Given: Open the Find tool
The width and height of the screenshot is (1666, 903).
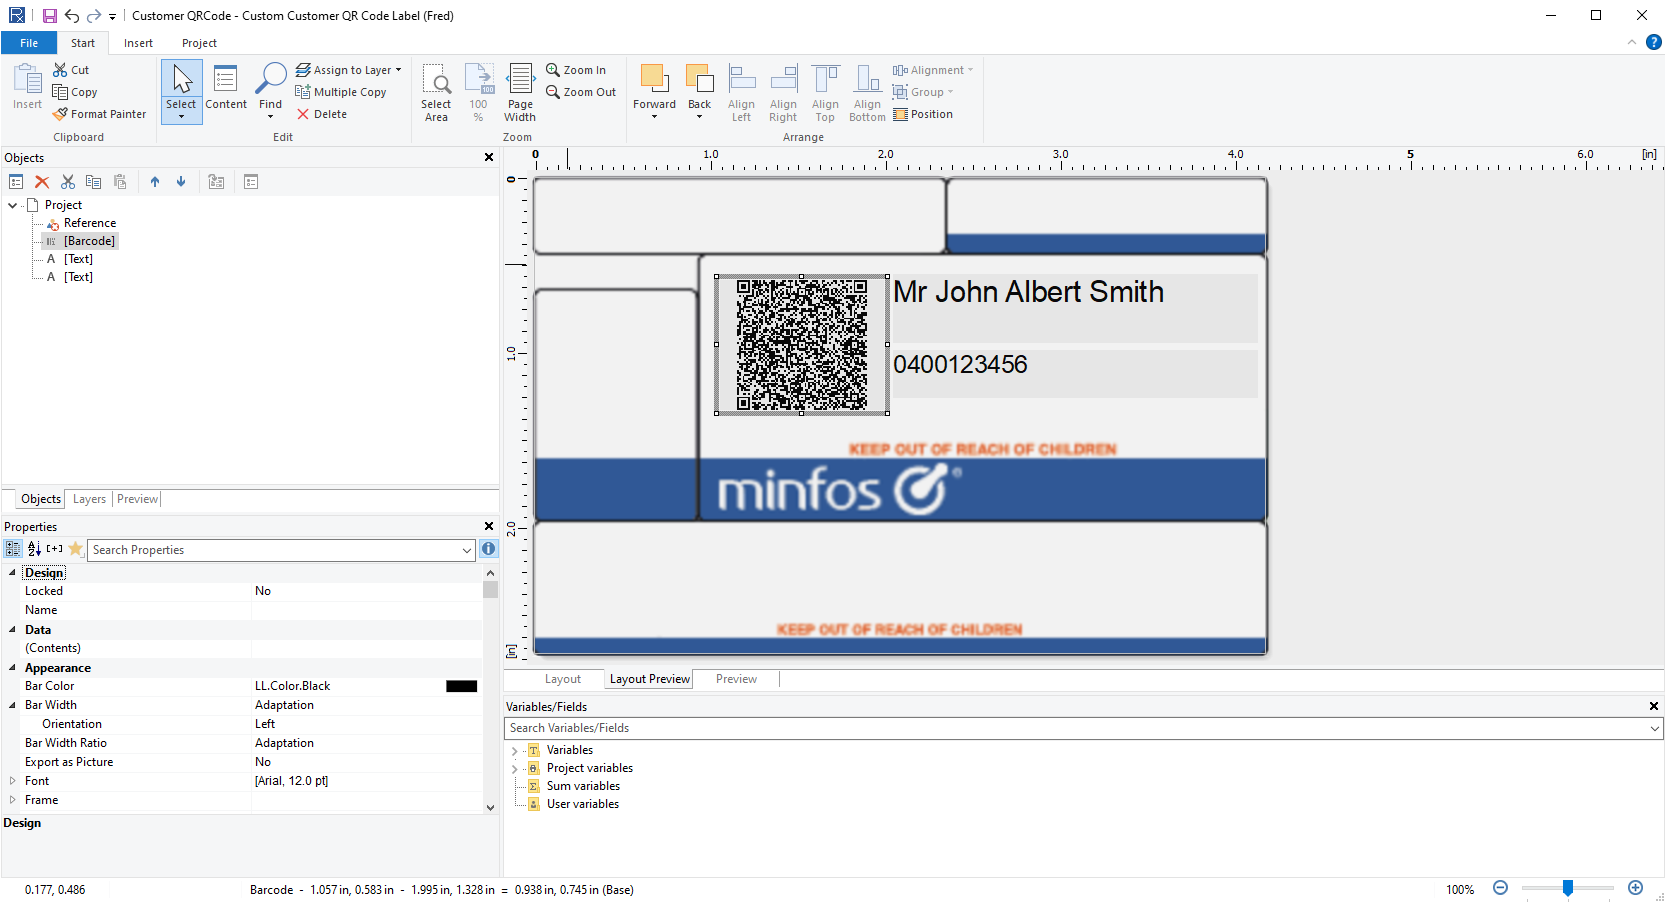Looking at the screenshot, I should (270, 91).
